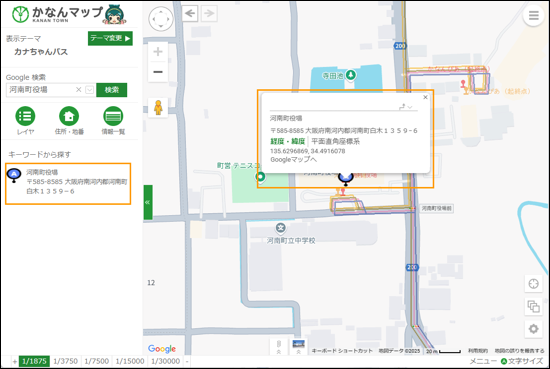550x369 pixels.
Task: Zoom in with the plus button
Action: [158, 52]
